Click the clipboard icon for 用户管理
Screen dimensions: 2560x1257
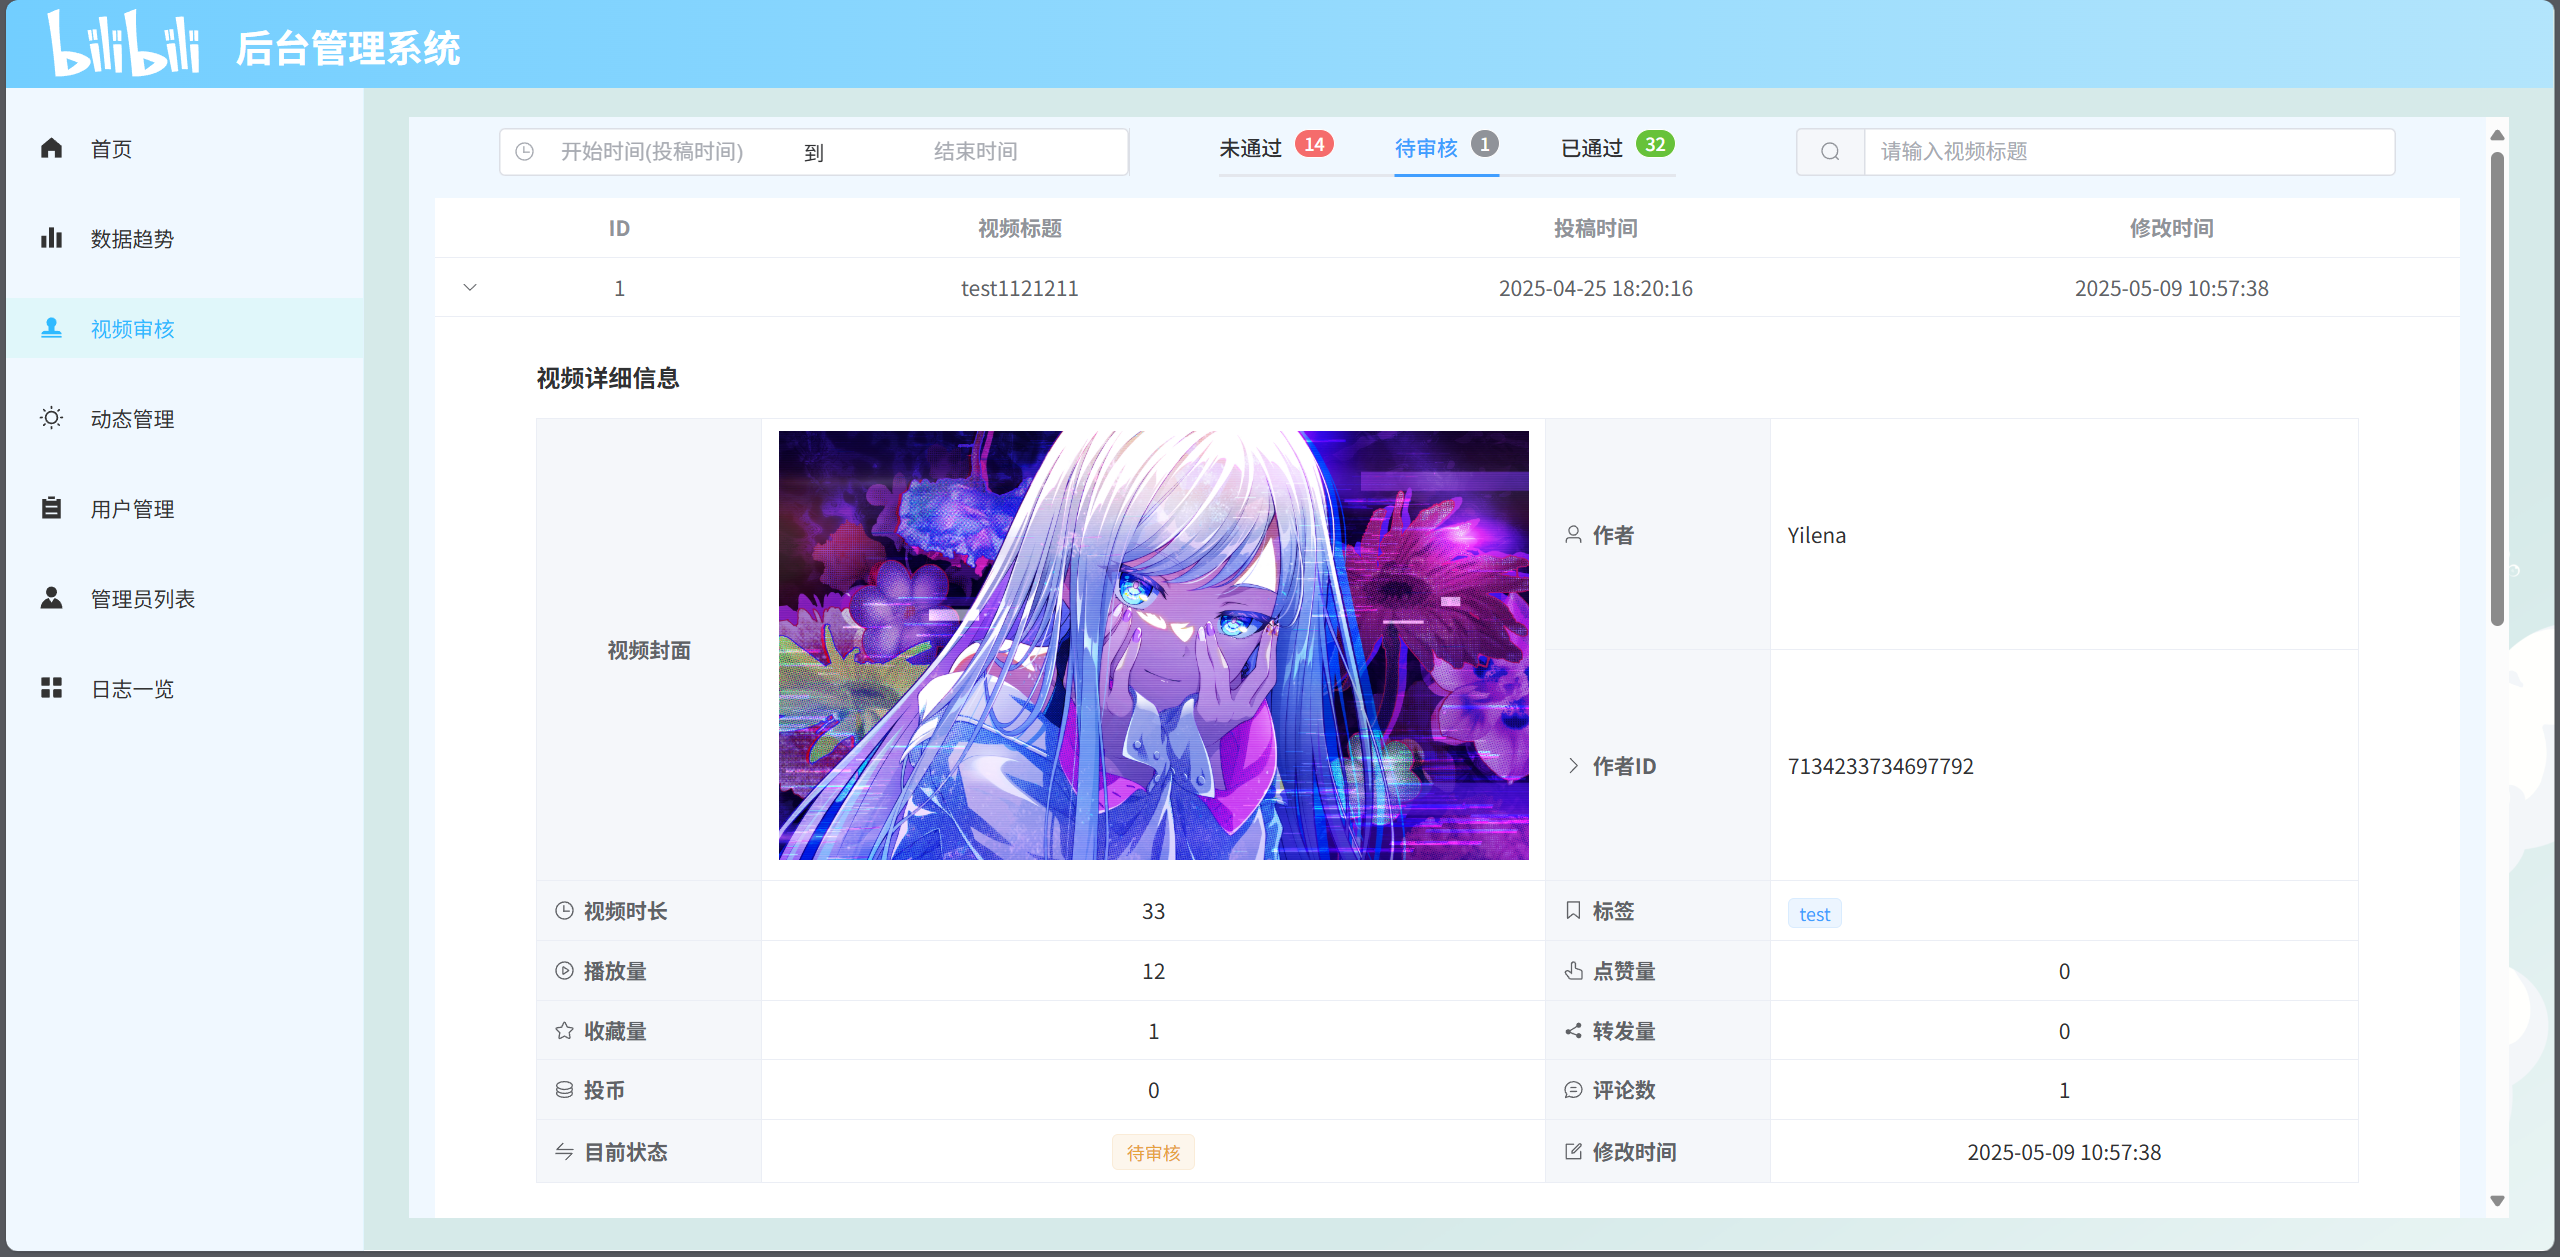point(51,508)
